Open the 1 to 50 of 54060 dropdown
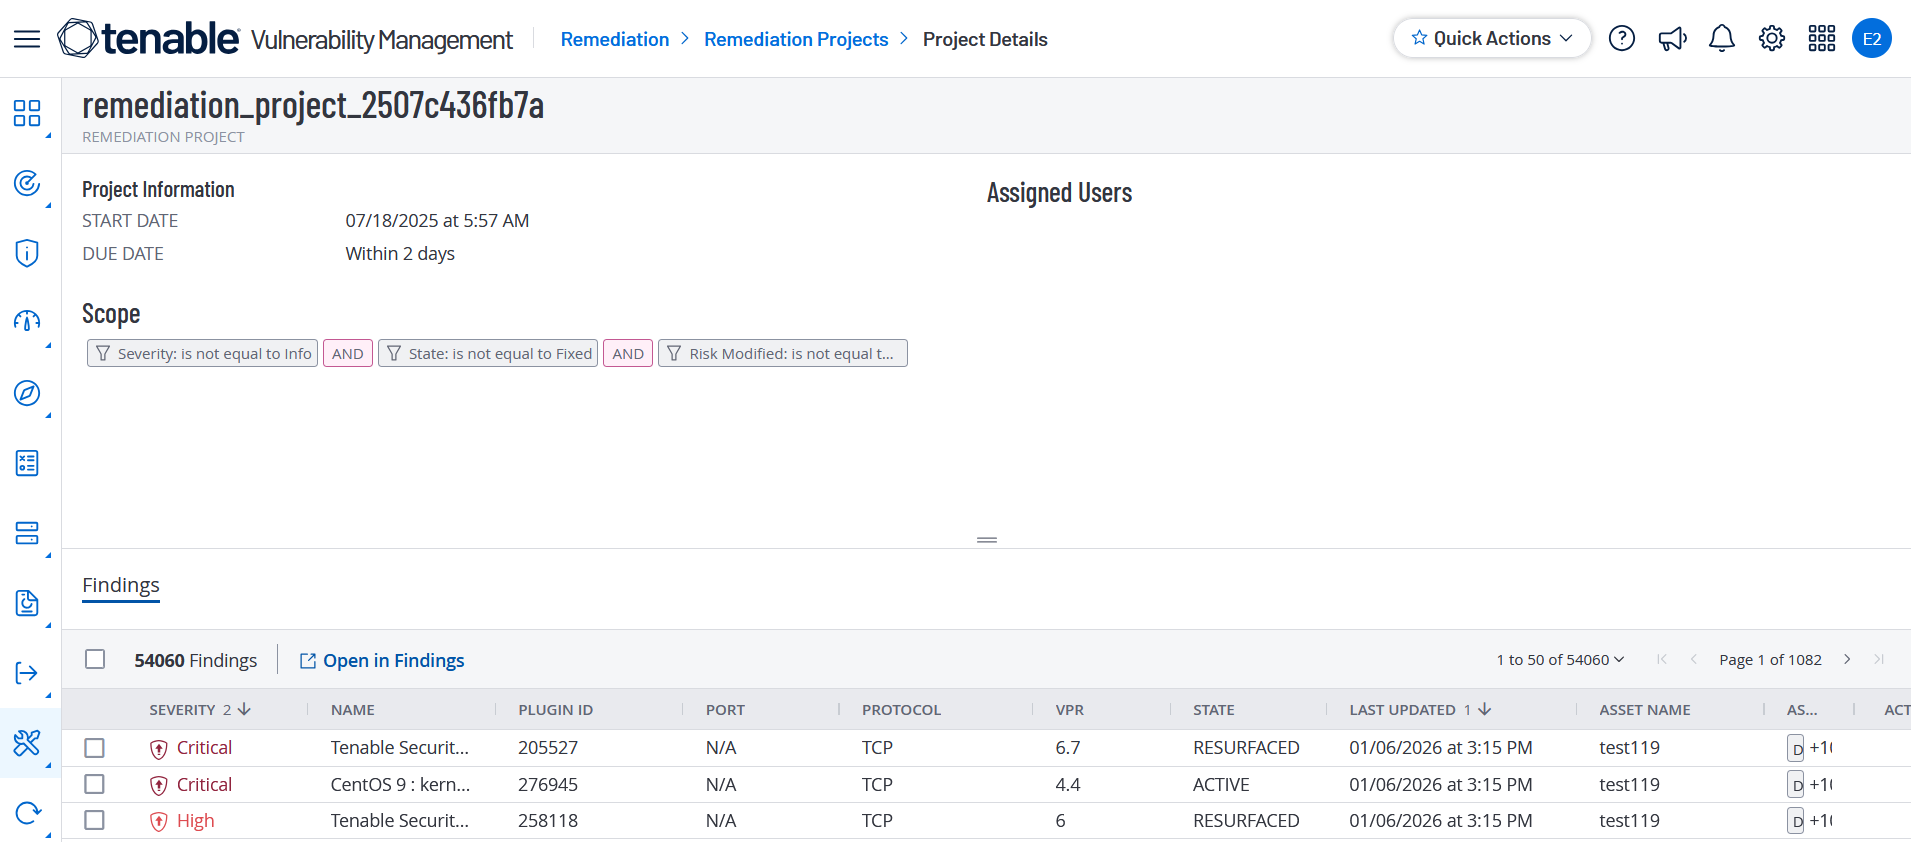Image resolution: width=1911 pixels, height=842 pixels. point(1560,660)
